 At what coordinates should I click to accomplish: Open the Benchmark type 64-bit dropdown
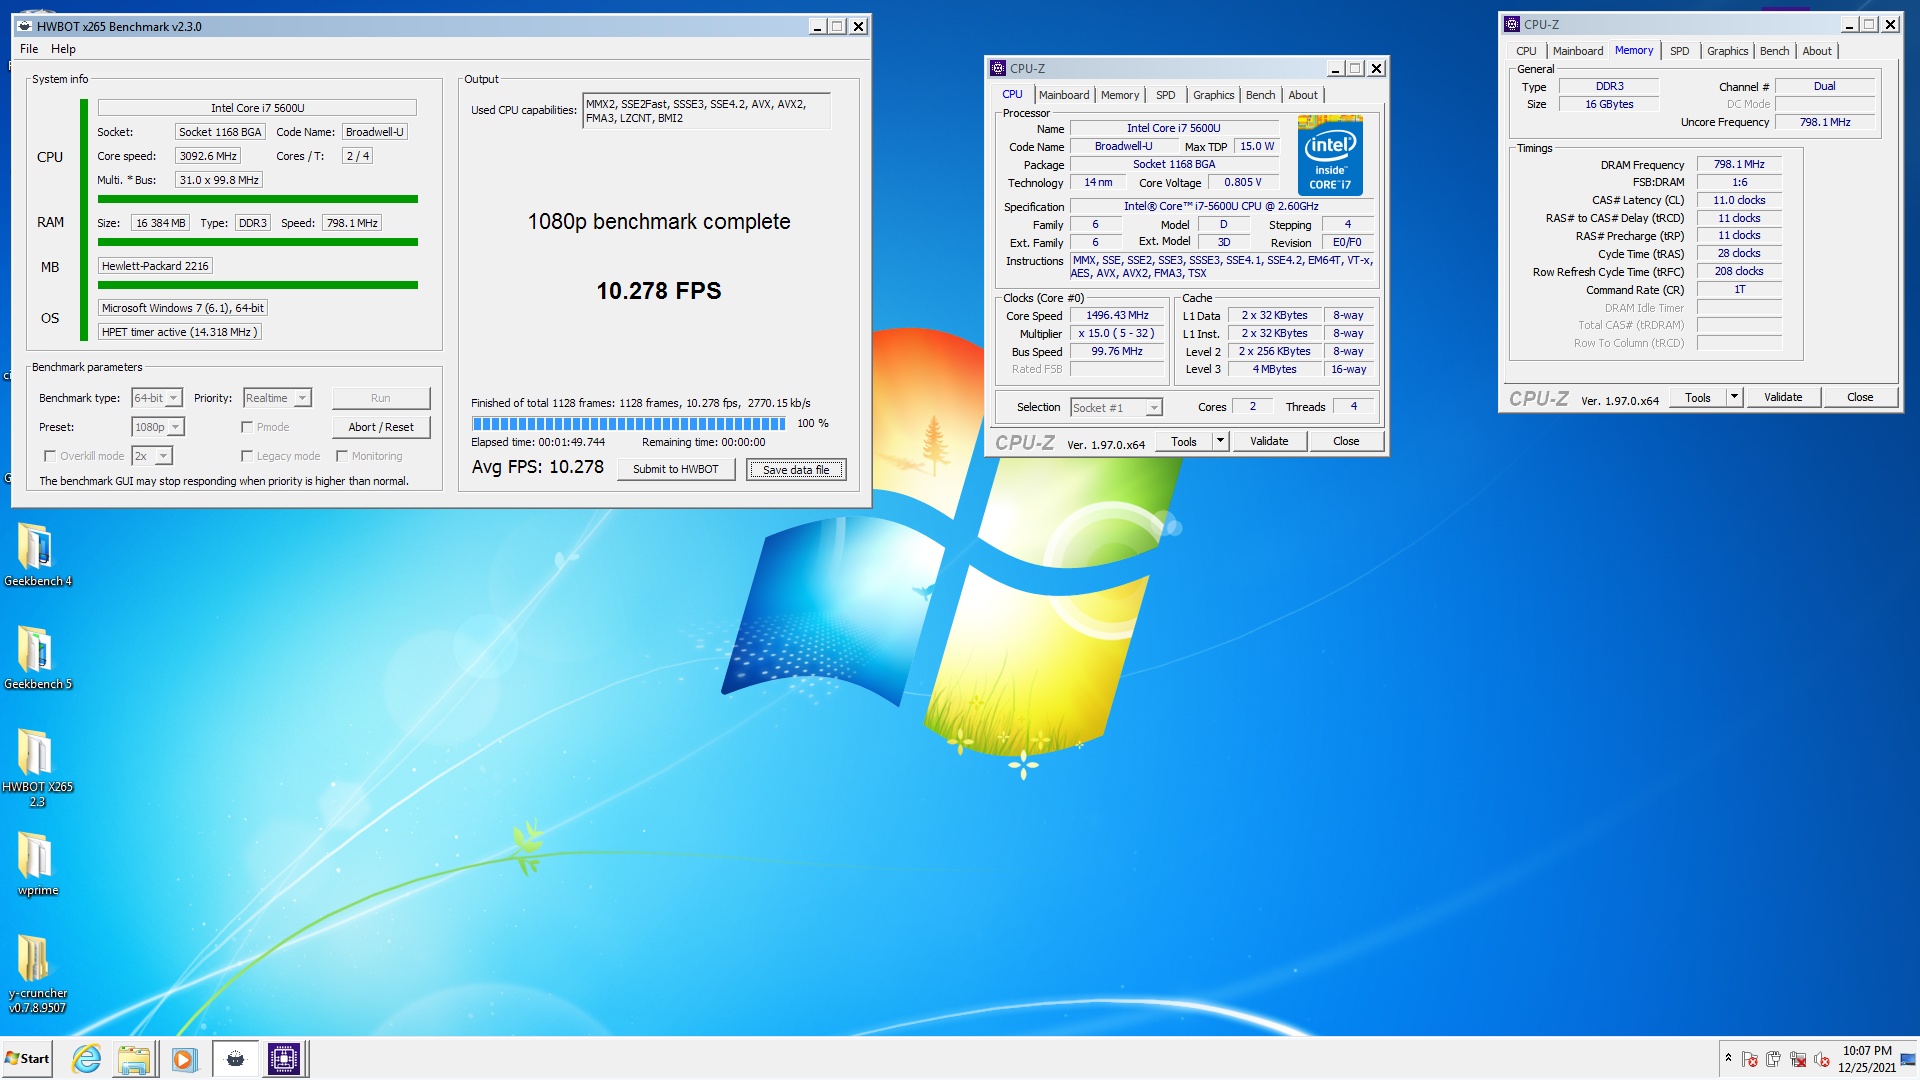(157, 398)
